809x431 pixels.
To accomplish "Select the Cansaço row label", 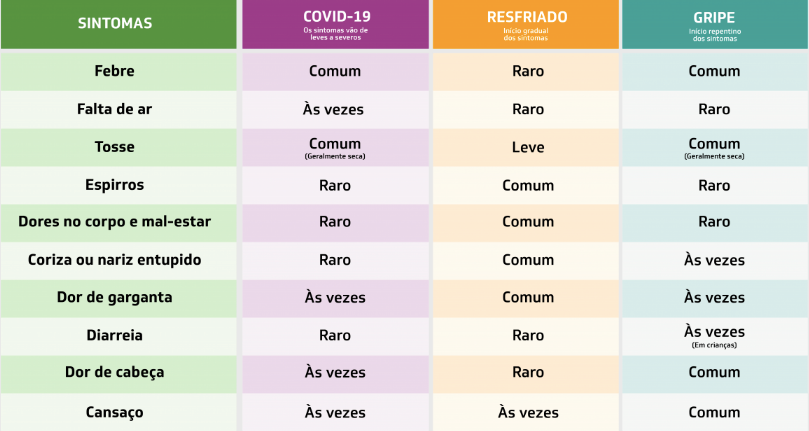I will pos(115,412).
